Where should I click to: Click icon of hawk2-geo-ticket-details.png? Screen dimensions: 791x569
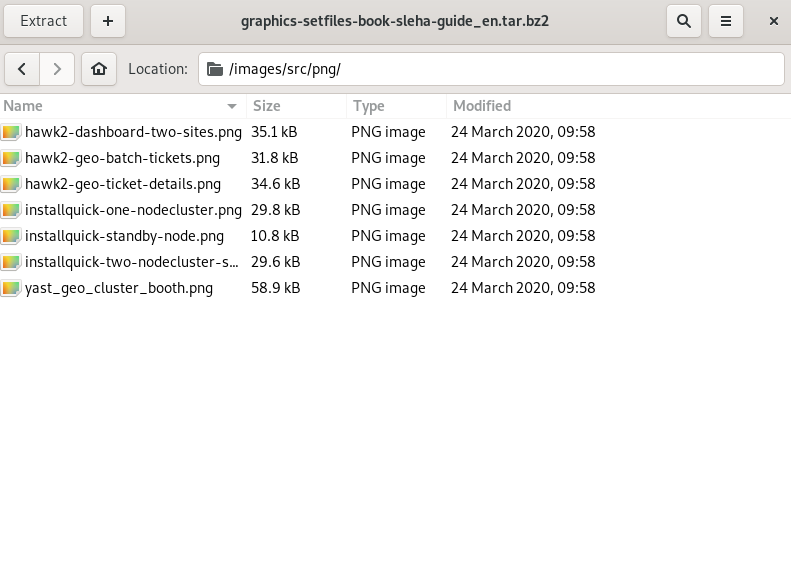(11, 184)
